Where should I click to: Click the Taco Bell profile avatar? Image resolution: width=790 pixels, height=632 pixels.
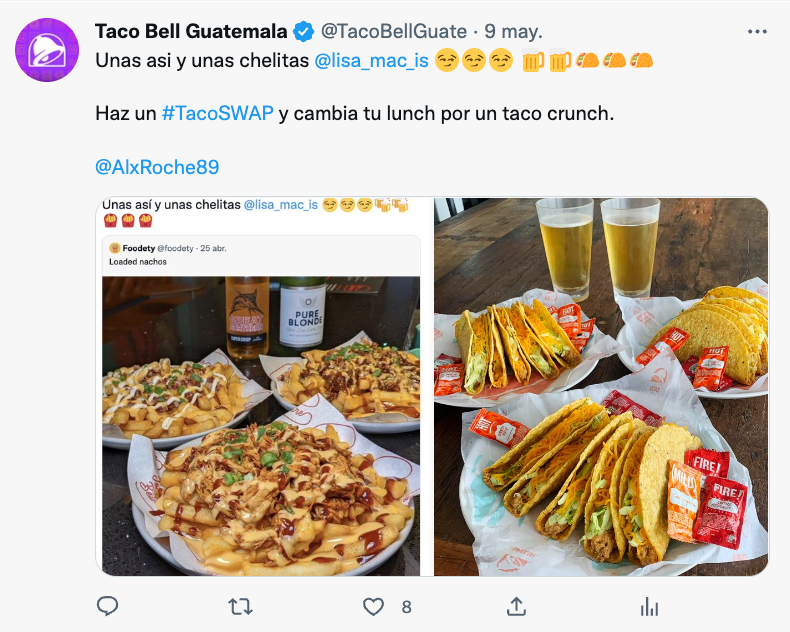click(47, 50)
